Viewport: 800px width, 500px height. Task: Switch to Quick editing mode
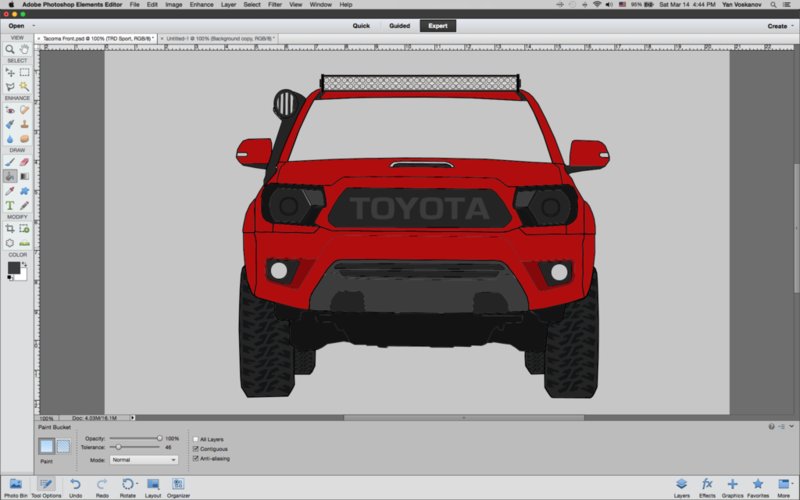click(361, 26)
